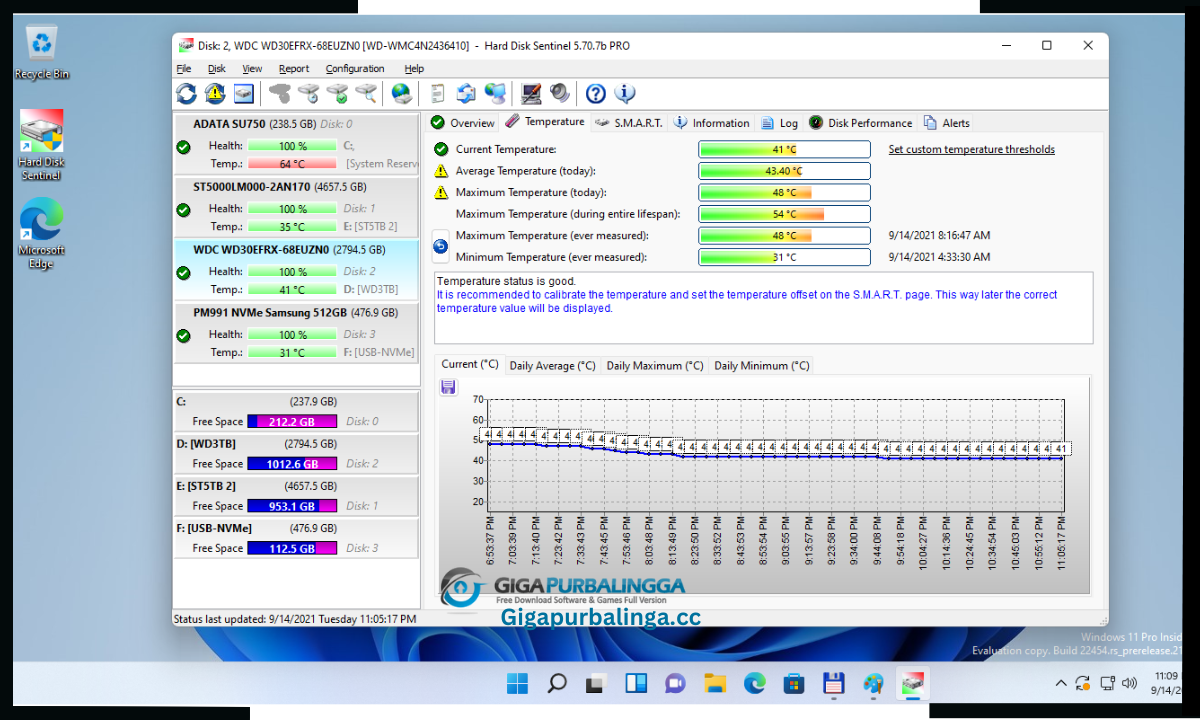Click the F: [USB-NVMe] free space bar
Screen dimensions: 1200x720
click(292, 548)
